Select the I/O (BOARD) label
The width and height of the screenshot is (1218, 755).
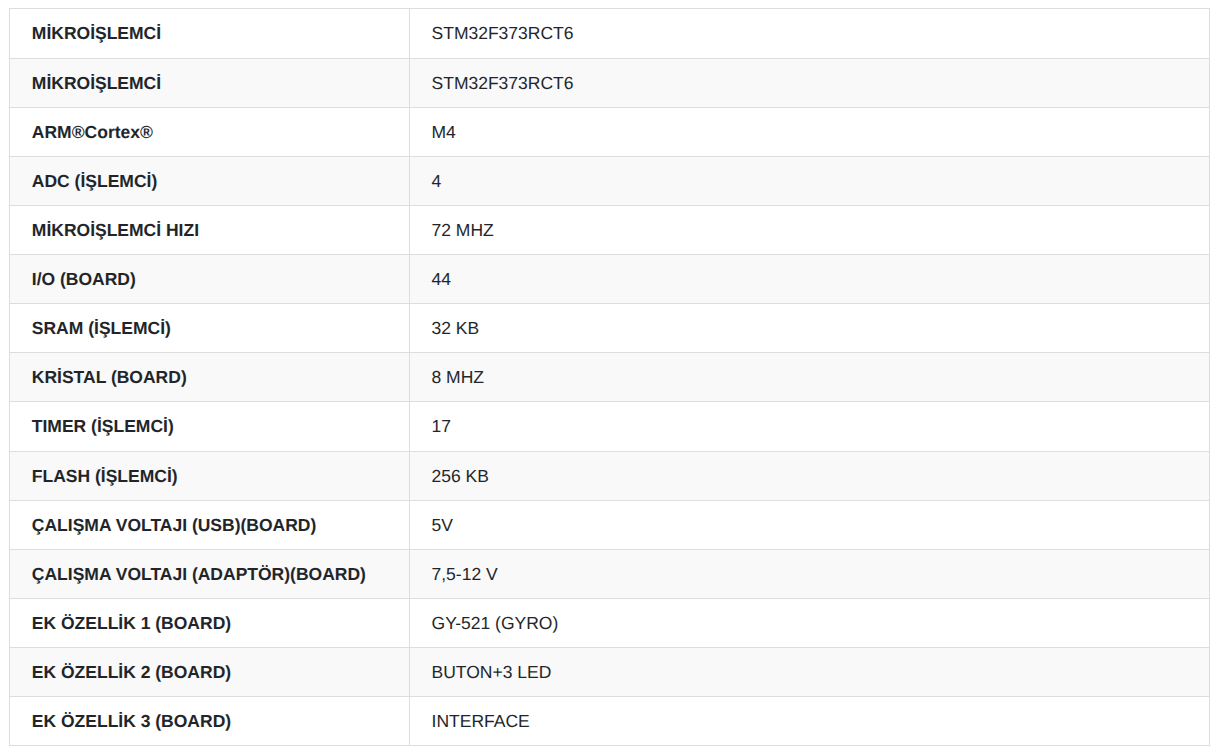point(84,279)
